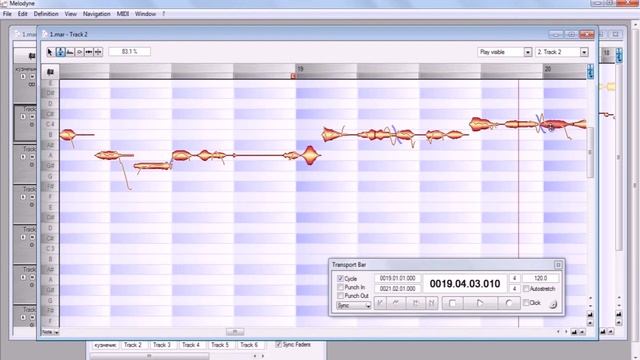The height and width of the screenshot is (360, 640).
Task: Click the cycle end field 0021.02.01.000
Action: pos(398,289)
